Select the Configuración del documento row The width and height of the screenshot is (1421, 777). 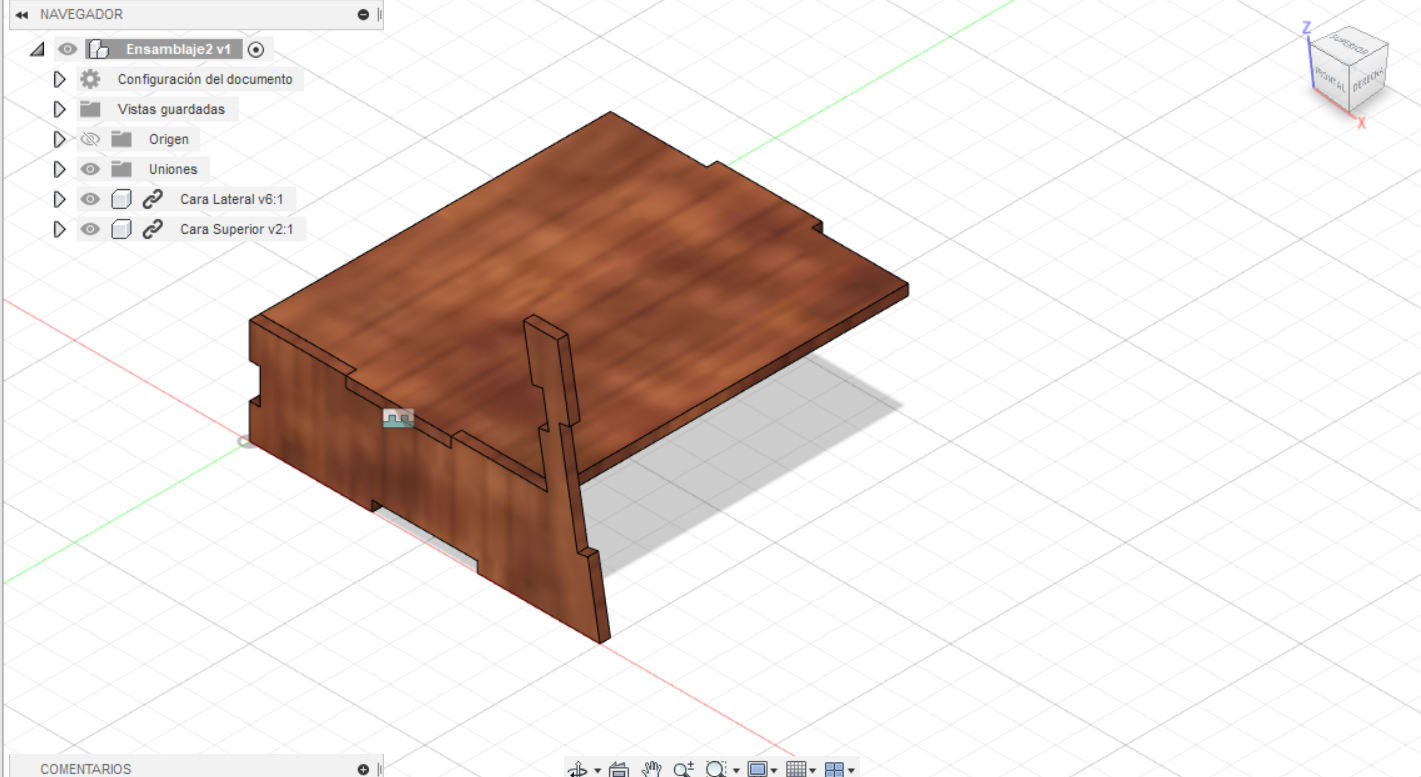coord(190,79)
